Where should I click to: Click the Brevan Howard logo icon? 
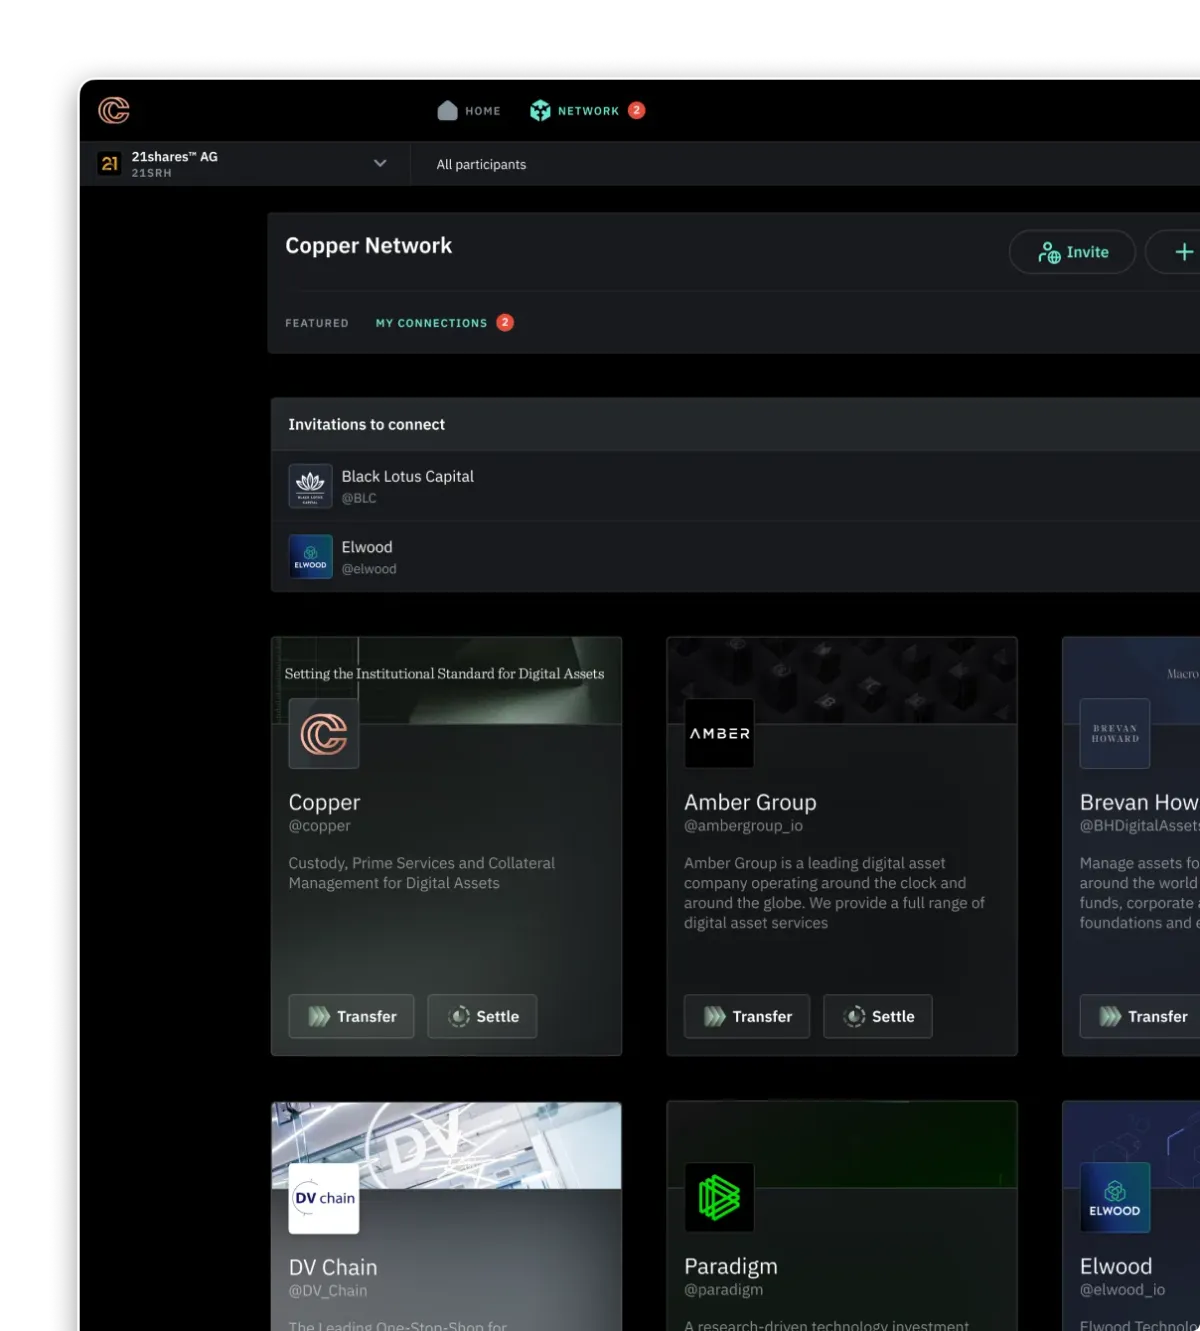coord(1114,733)
